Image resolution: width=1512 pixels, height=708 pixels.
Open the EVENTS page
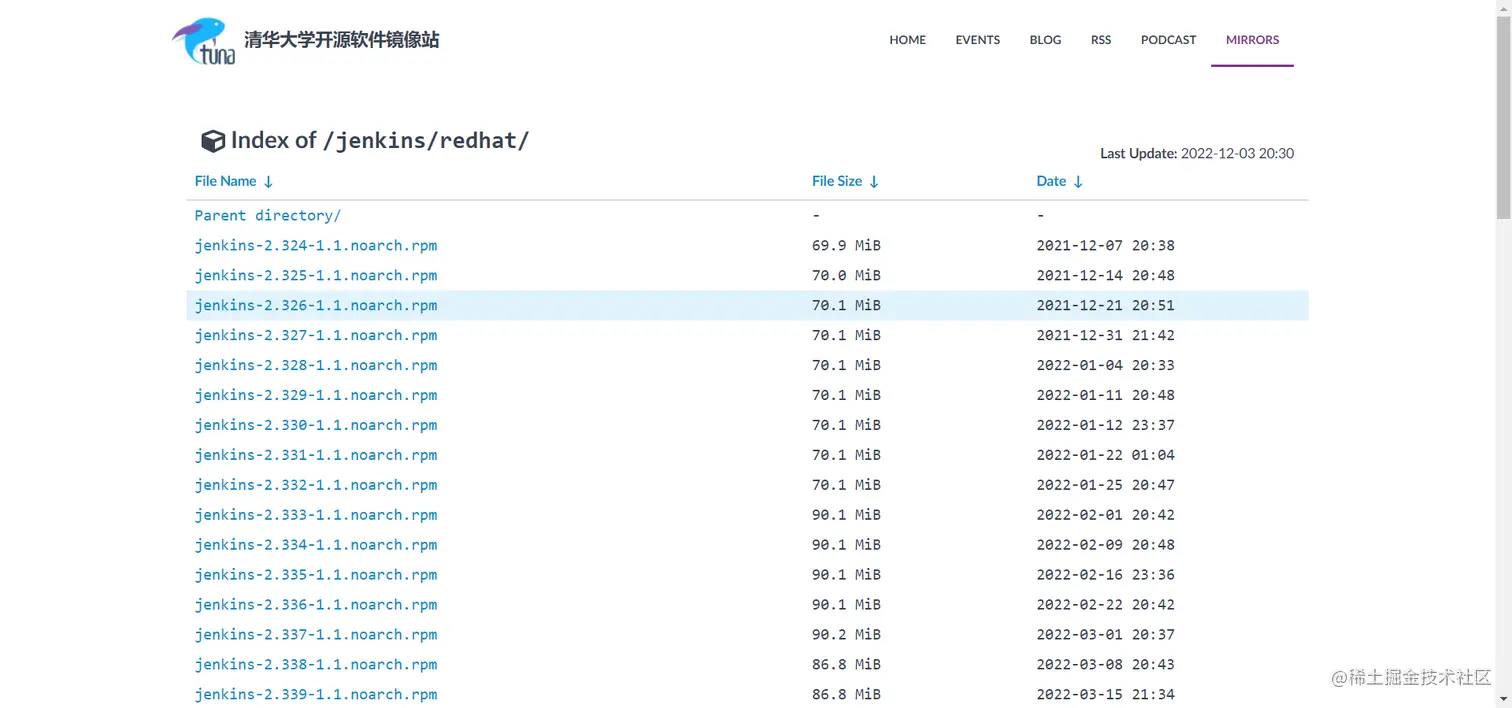coord(978,40)
